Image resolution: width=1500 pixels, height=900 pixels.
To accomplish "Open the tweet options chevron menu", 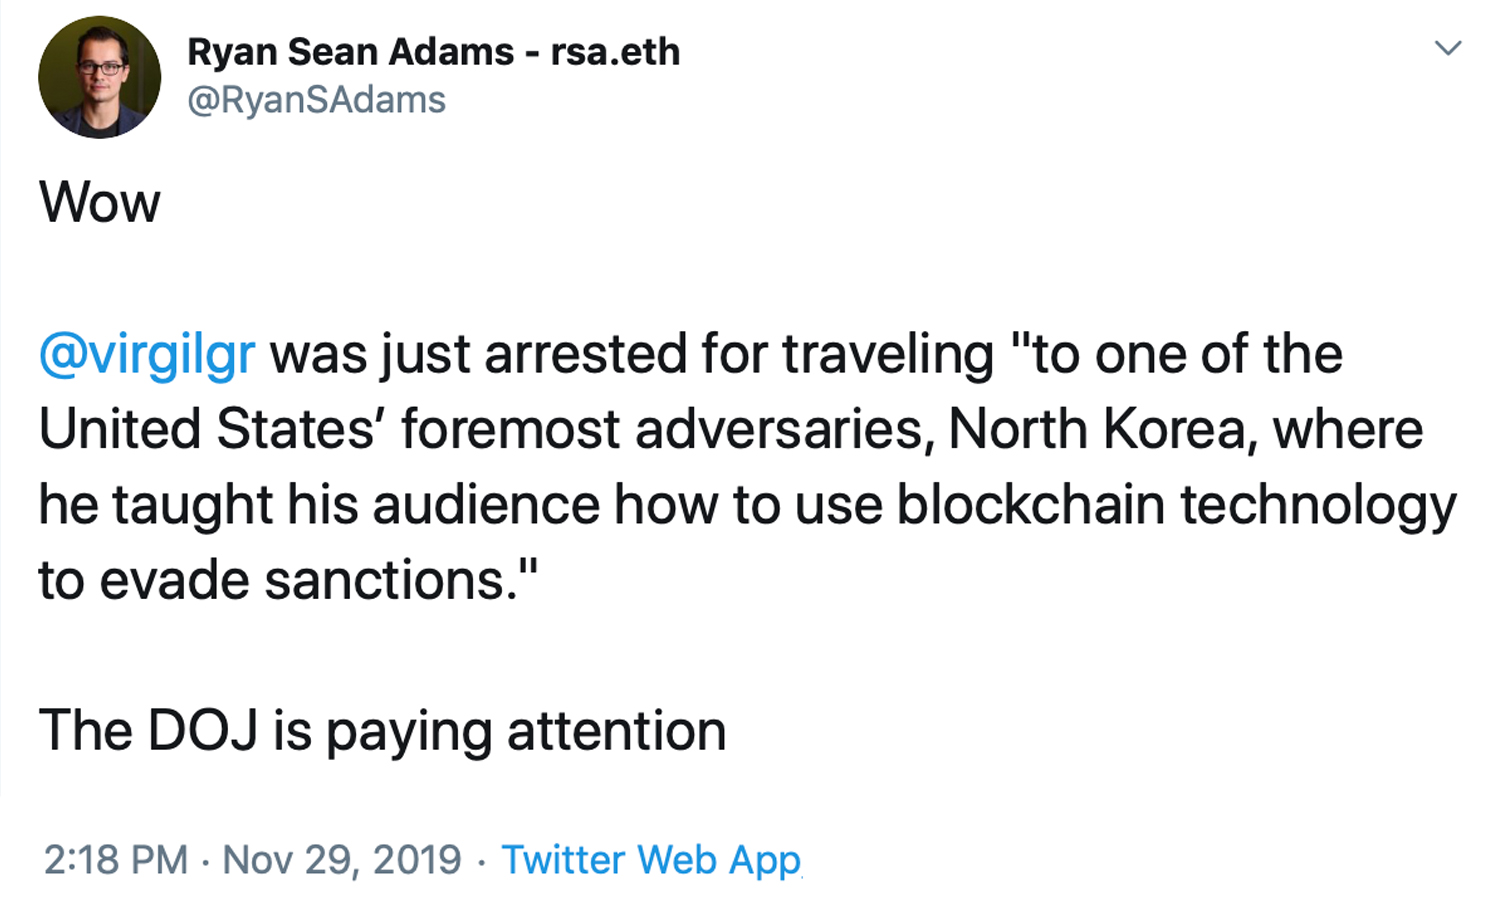I will point(1448,48).
